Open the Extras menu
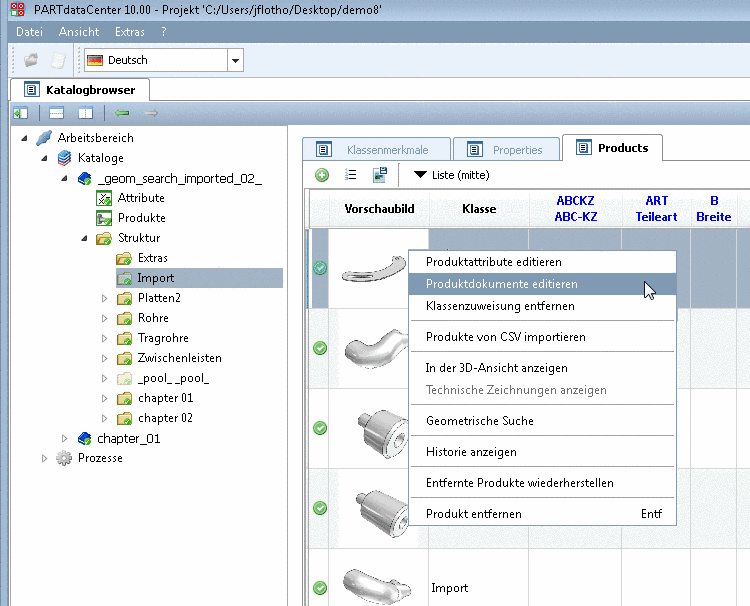 coord(130,32)
